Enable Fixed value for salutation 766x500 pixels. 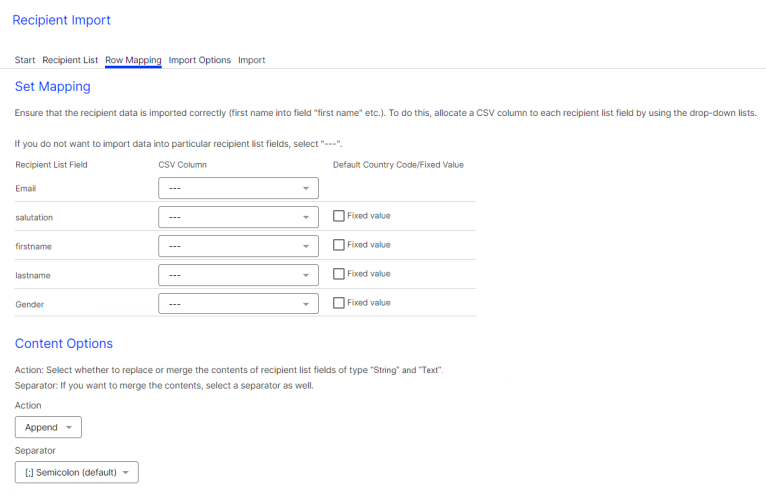click(x=338, y=216)
